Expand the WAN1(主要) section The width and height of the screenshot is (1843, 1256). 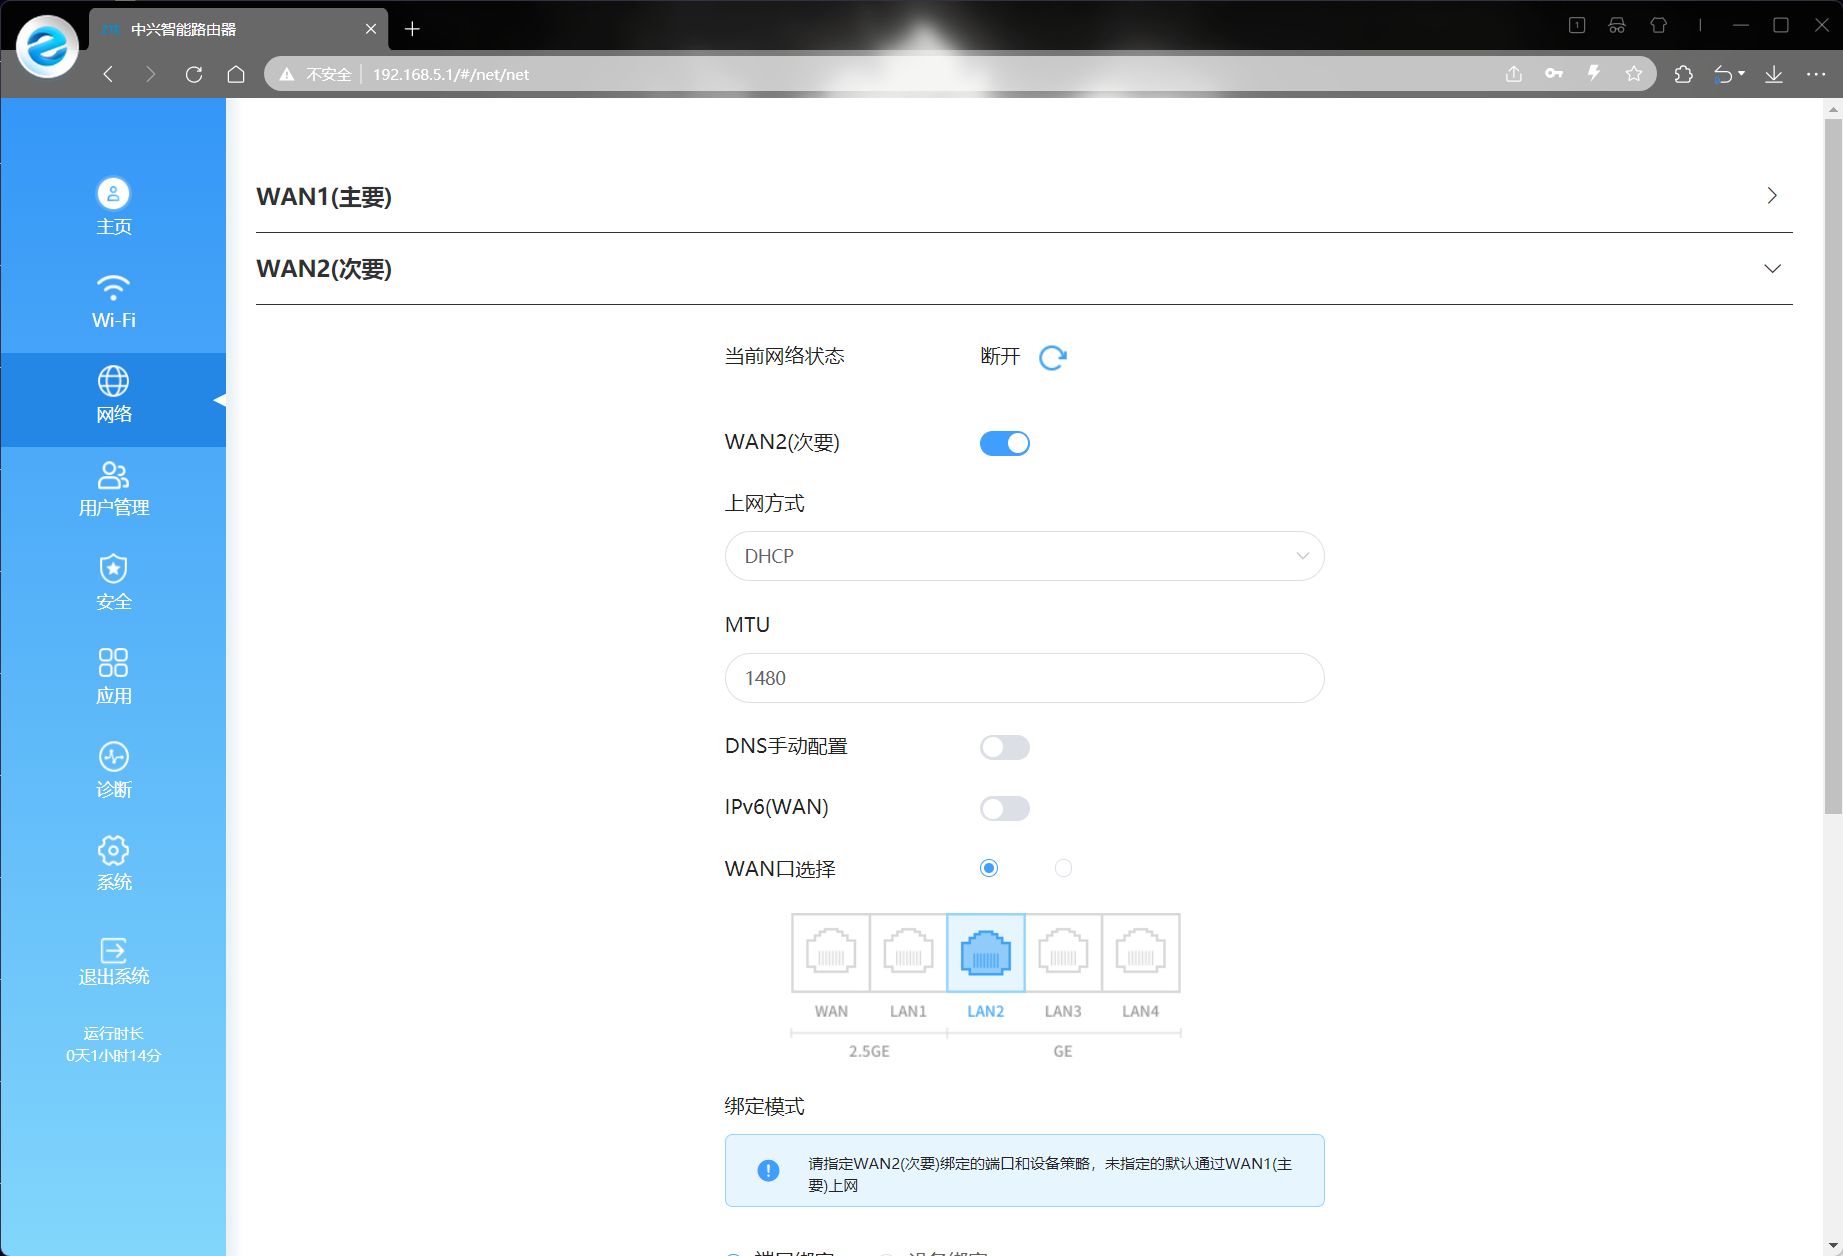coord(1772,196)
